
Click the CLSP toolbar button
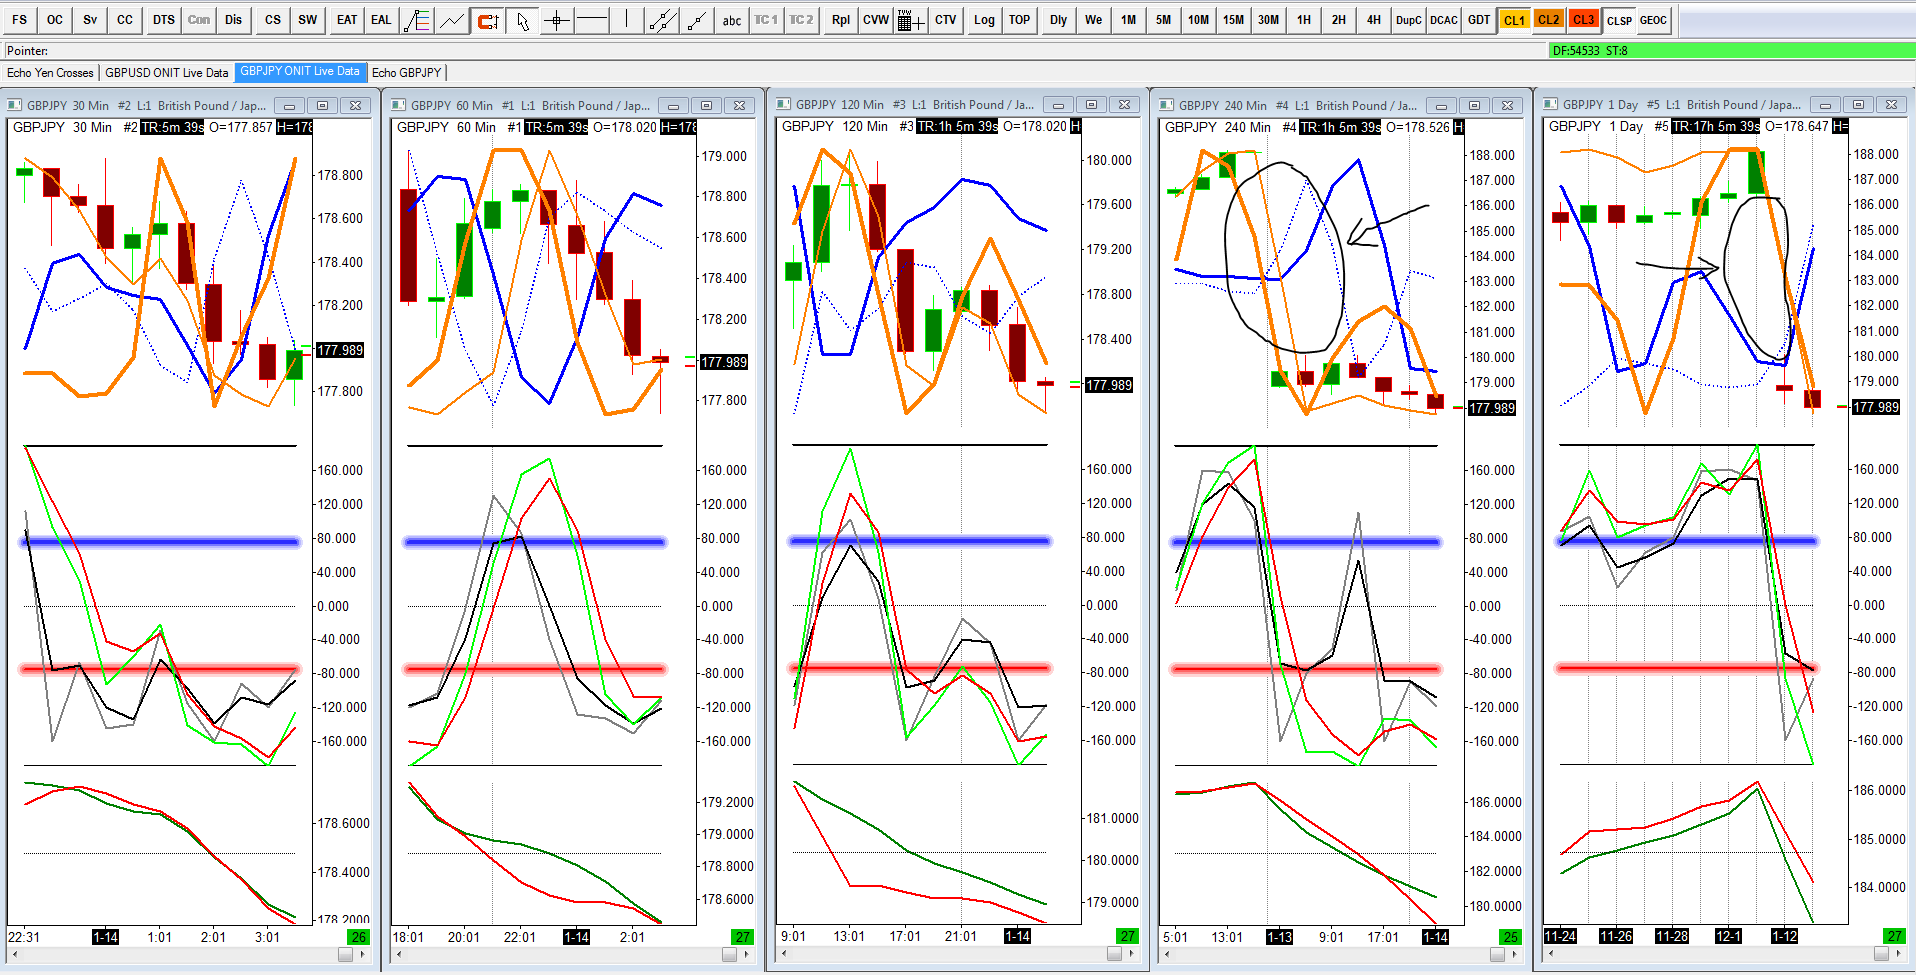click(x=1619, y=20)
